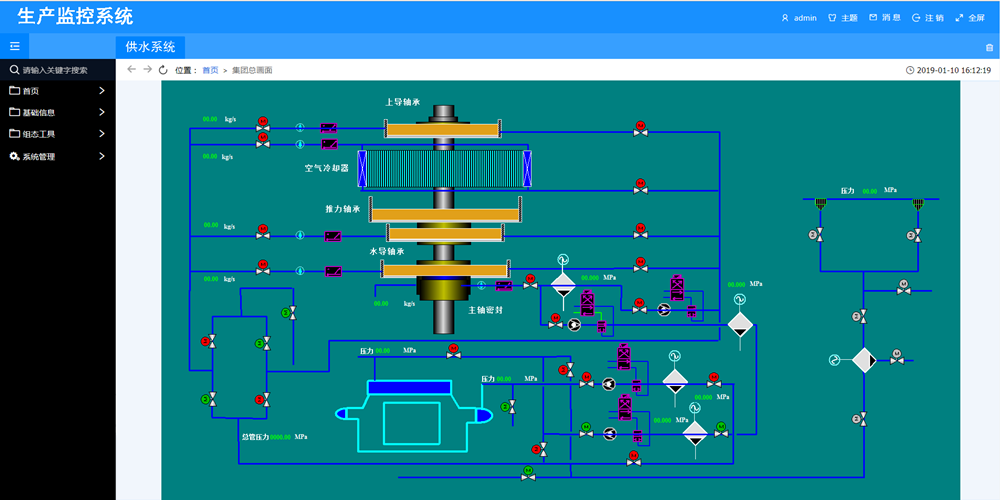Collapse the sidebar with the hamburger icon

coord(14,46)
